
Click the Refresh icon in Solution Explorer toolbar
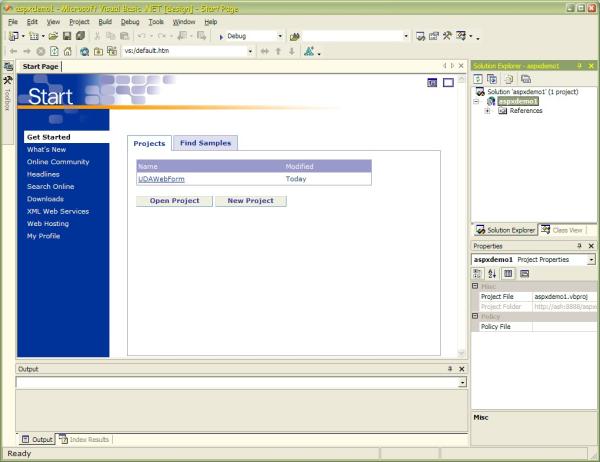pos(478,79)
